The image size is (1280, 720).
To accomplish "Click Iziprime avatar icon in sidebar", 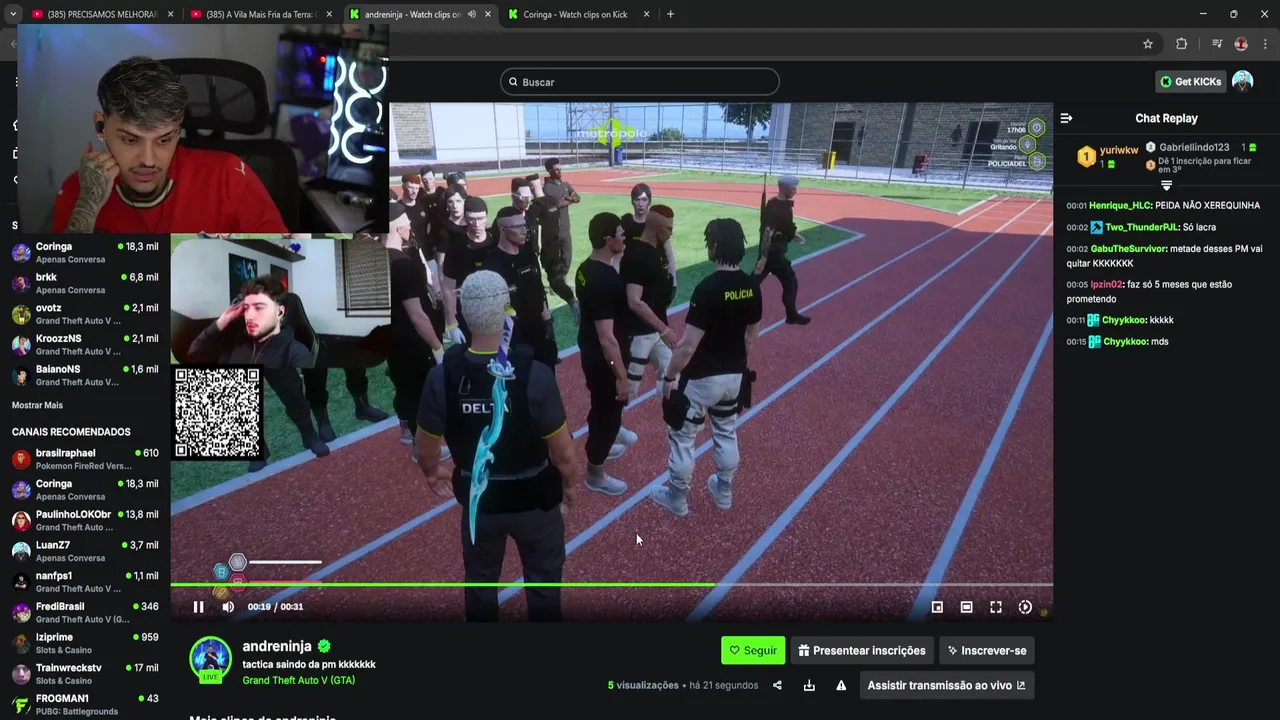I will pyautogui.click(x=21, y=643).
